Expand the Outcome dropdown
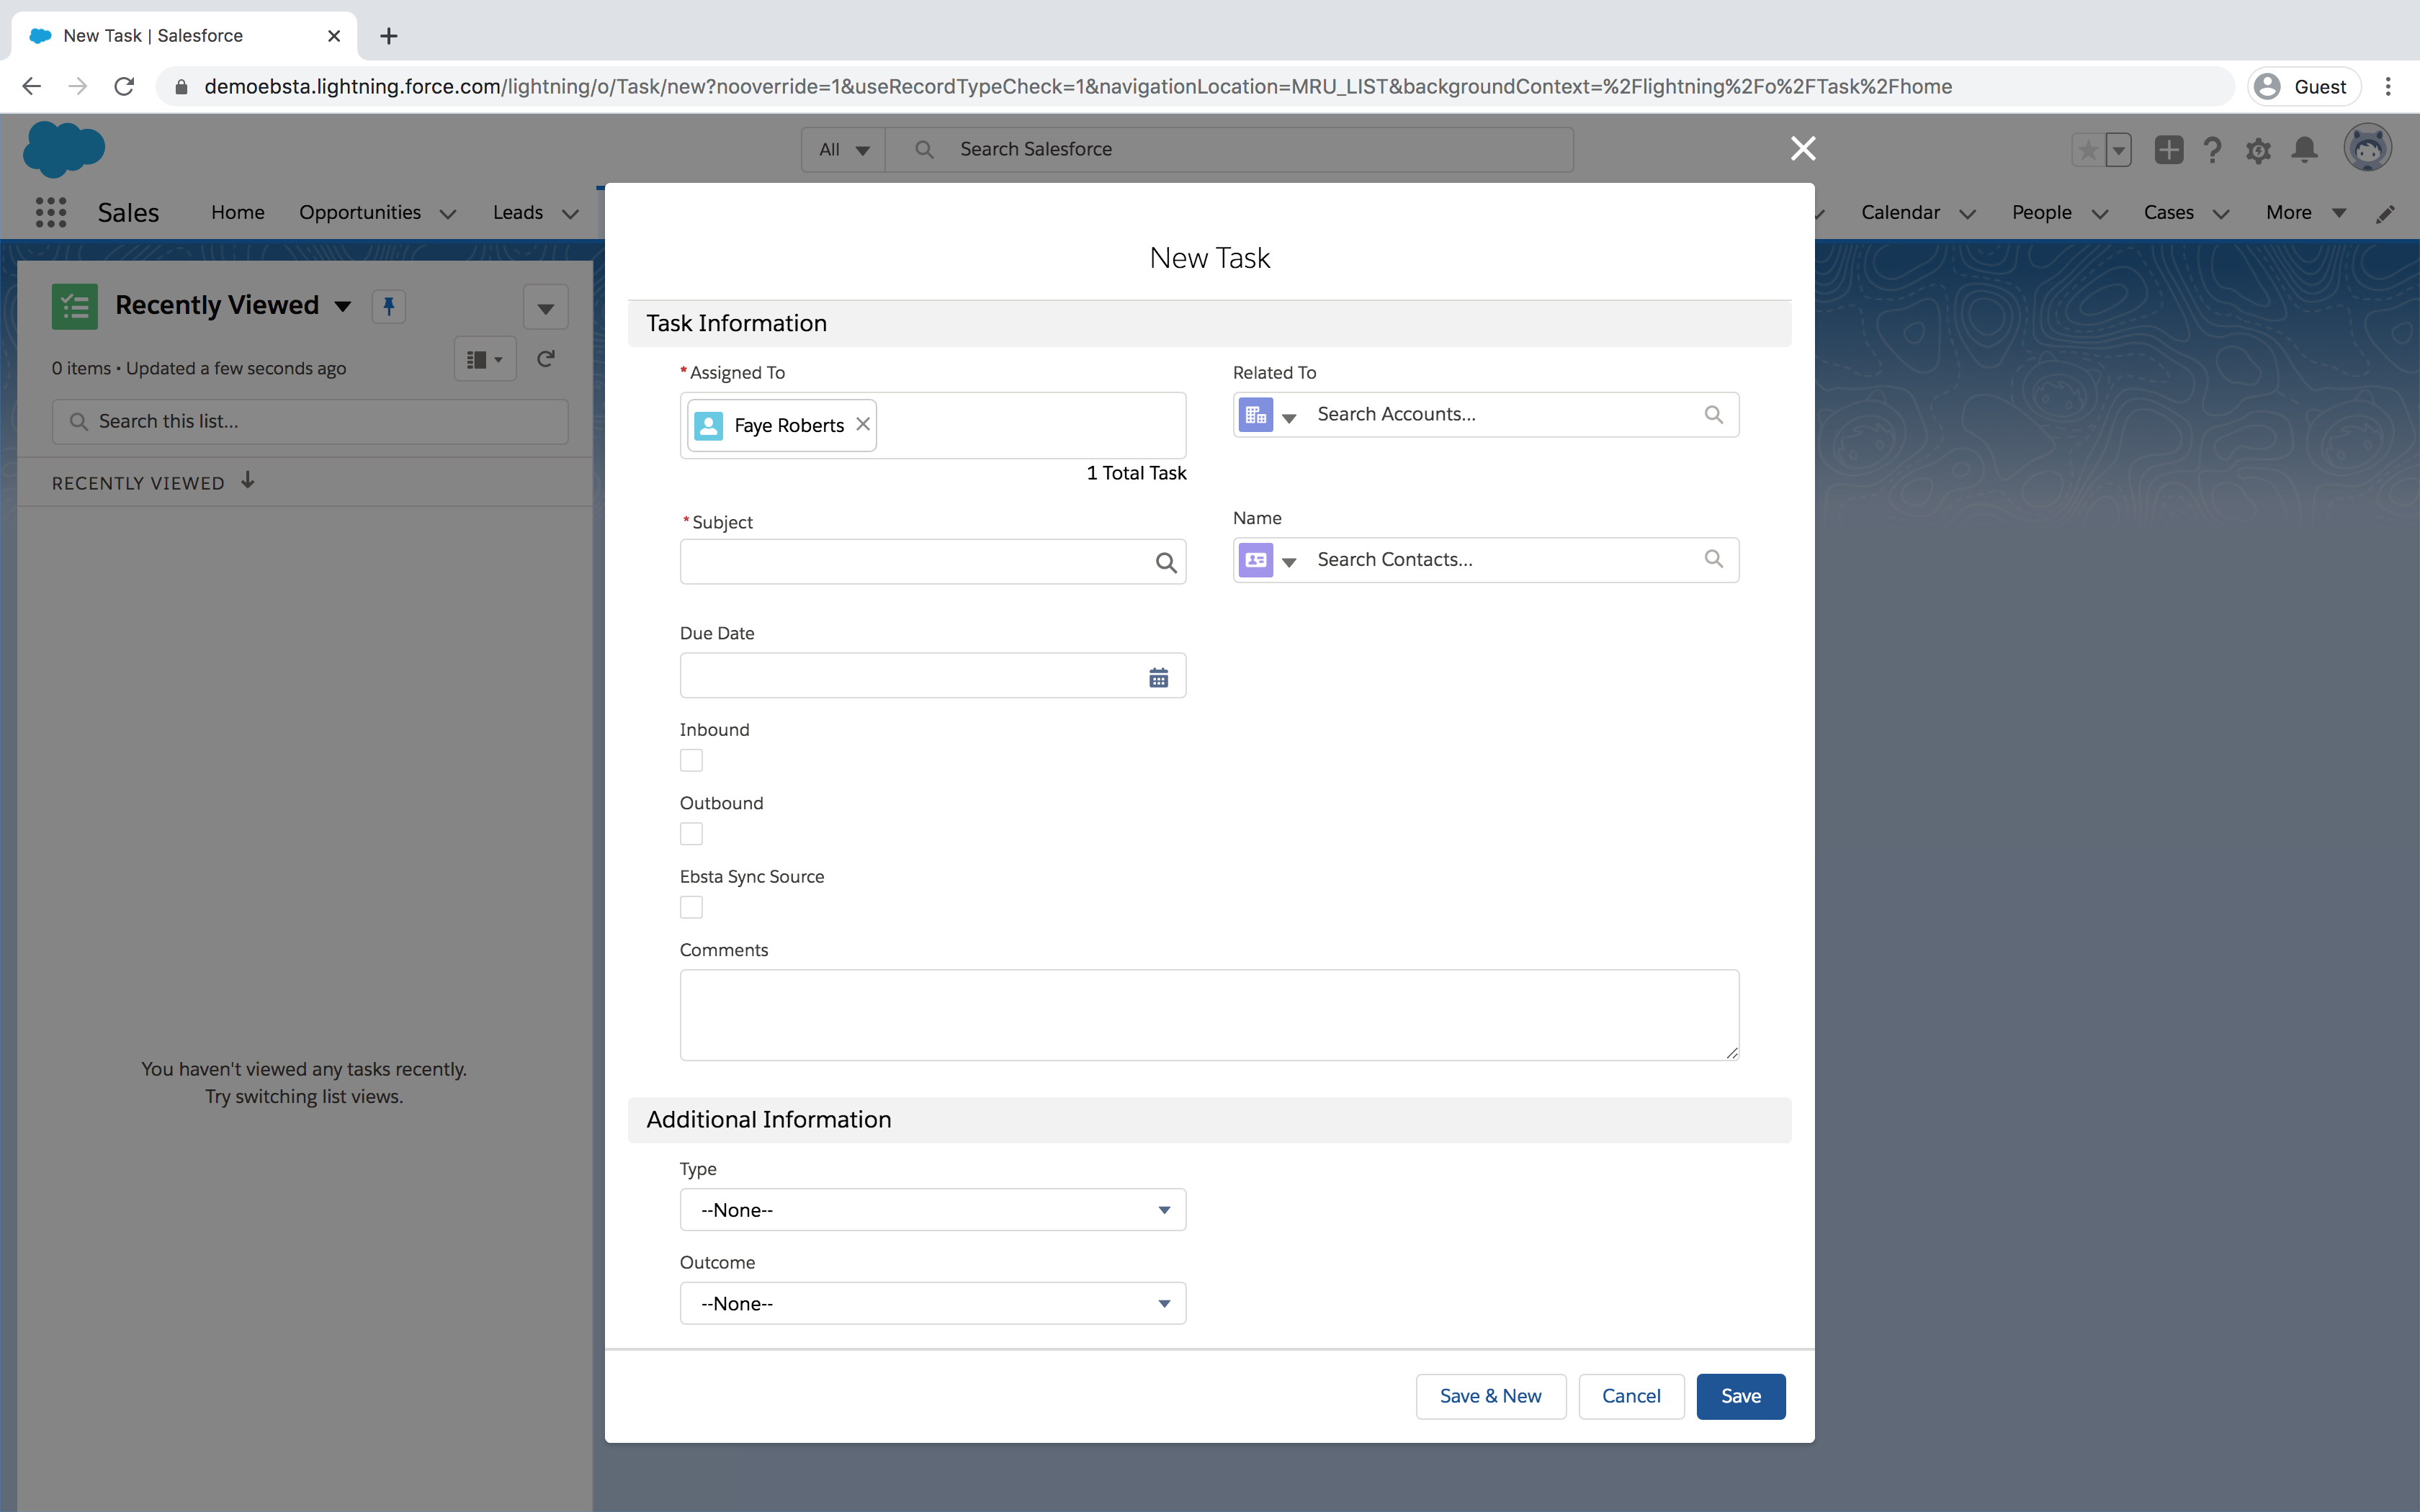Image resolution: width=2420 pixels, height=1512 pixels. [932, 1303]
